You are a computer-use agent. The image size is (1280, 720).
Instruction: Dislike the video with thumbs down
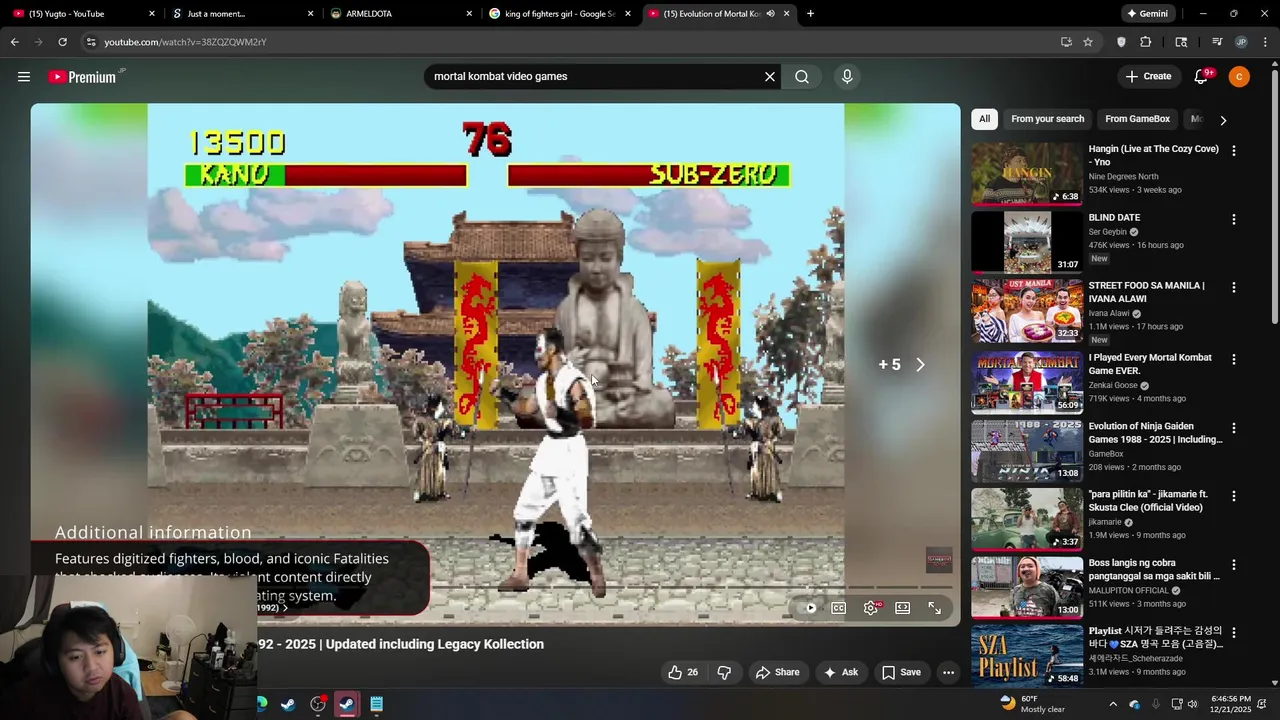tap(724, 672)
